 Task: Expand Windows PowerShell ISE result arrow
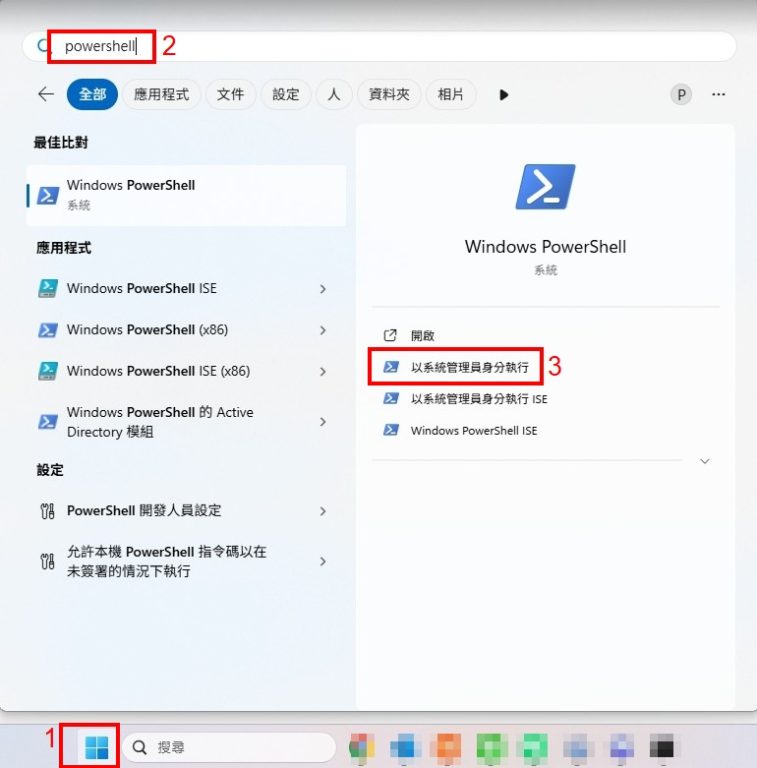pos(322,289)
